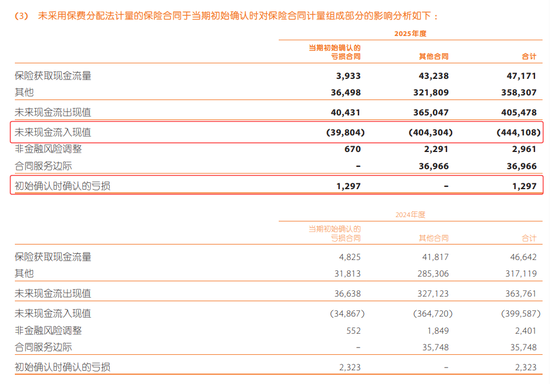This screenshot has width=550, height=384.
Task: Click the cell showing 321,809
Action: (431, 92)
